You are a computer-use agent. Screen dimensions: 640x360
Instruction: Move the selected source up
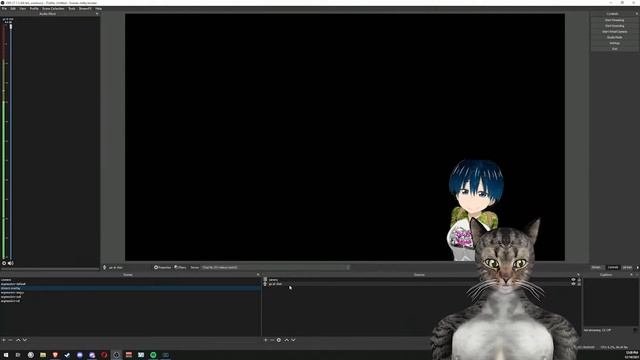click(287, 340)
